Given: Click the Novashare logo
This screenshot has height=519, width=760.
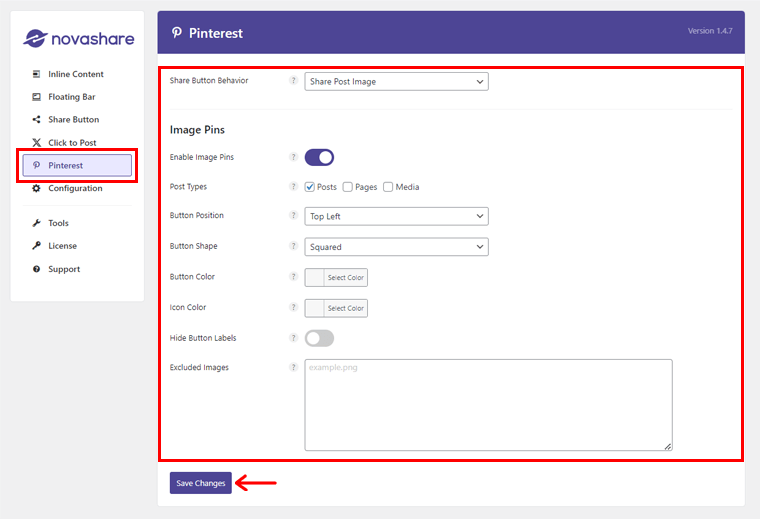Looking at the screenshot, I should [79, 38].
